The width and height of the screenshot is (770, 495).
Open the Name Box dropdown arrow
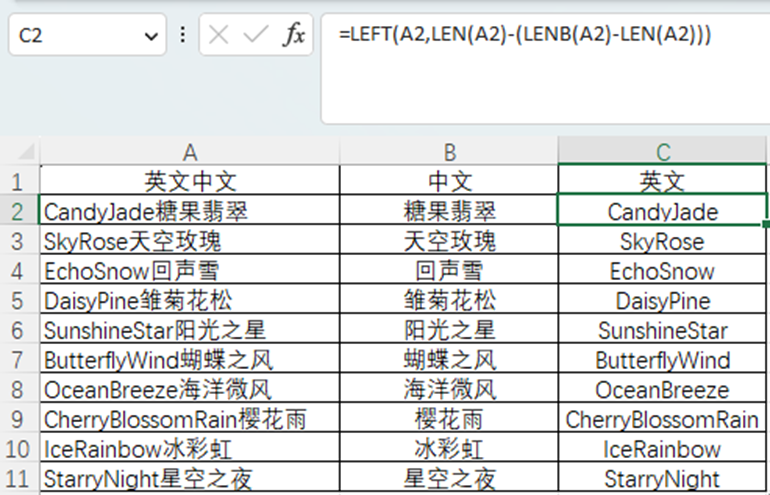click(x=151, y=36)
